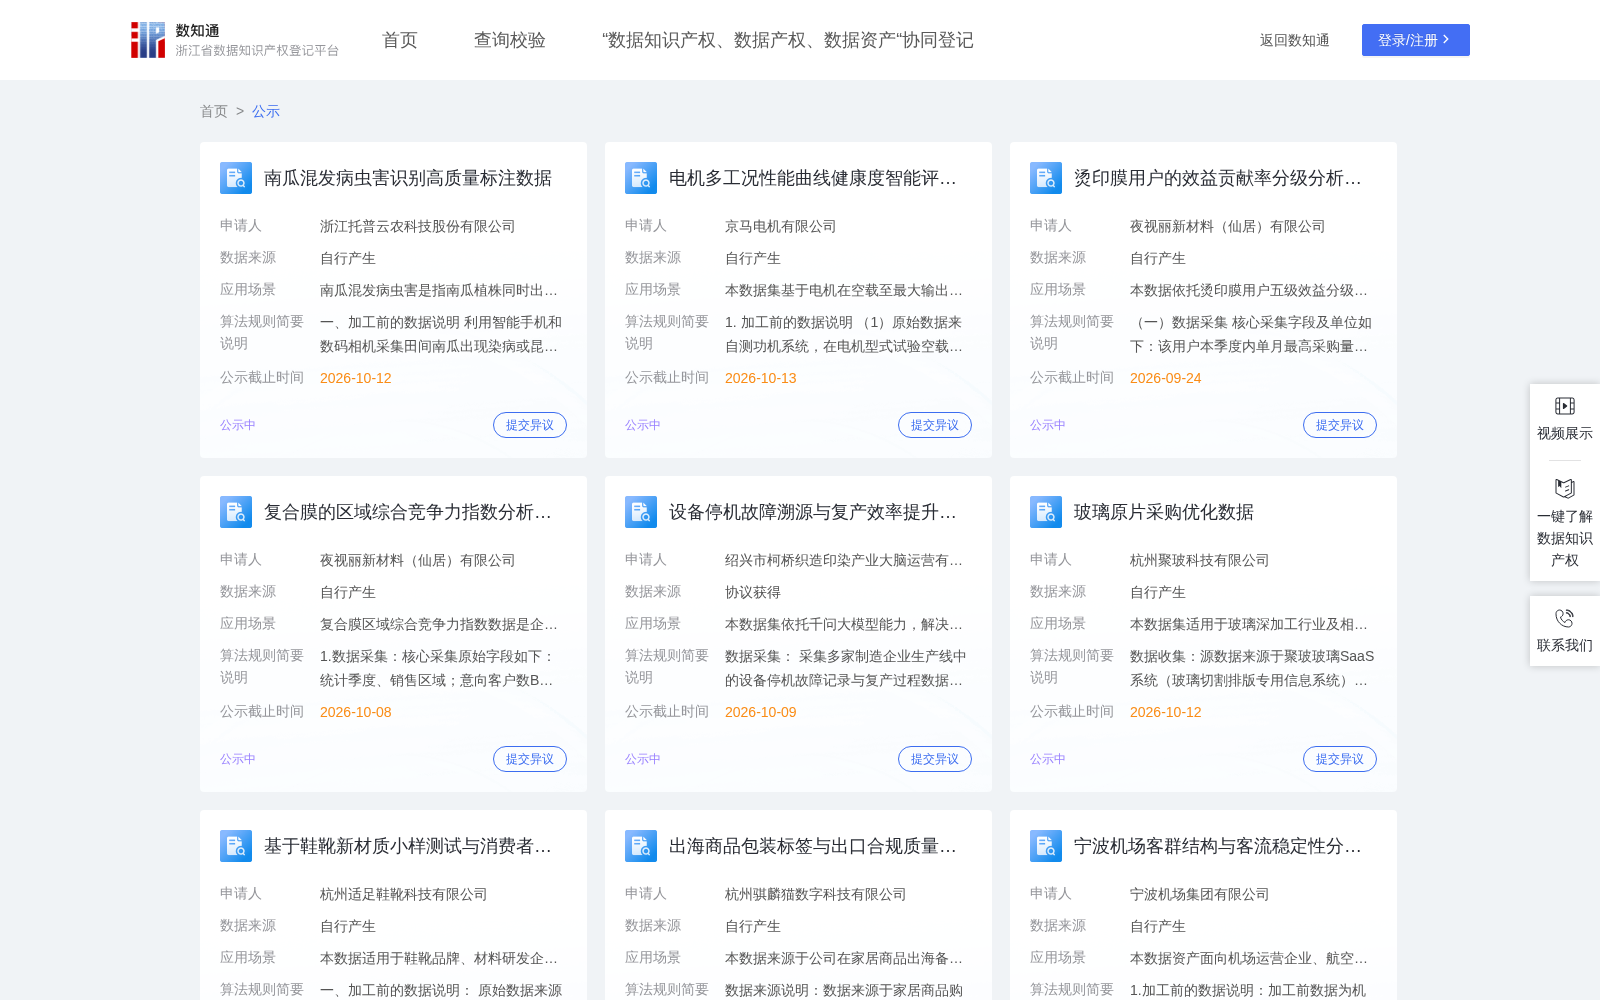Viewport: 1600px width, 1000px height.
Task: Open title 设备停机故障溯源与复产效率提升
Action: 813,512
